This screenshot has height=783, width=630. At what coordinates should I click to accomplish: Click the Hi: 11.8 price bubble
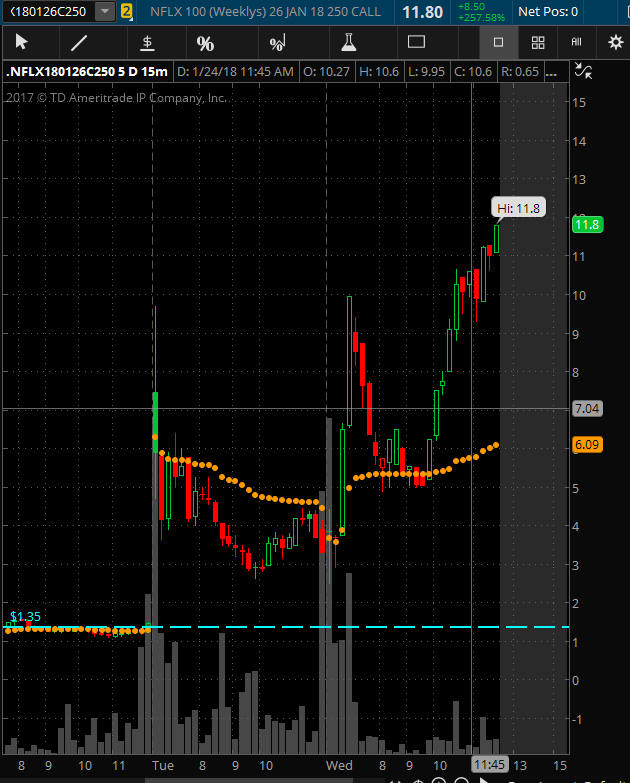pyautogui.click(x=518, y=208)
